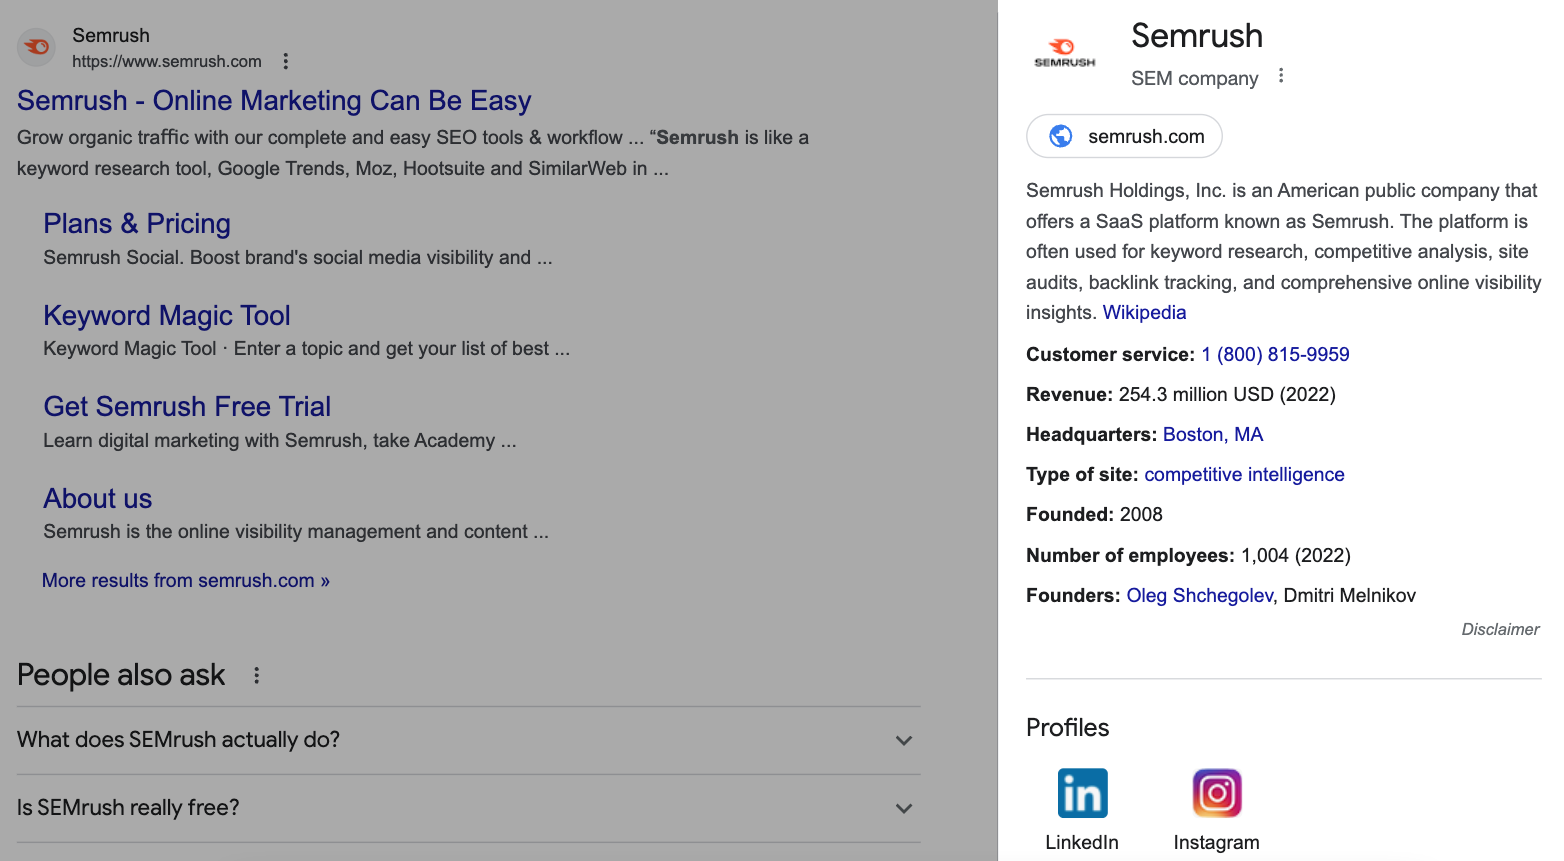Expand 'What does SEMrush actually do?' question
Screen dimensions: 1564x861
[x=468, y=740]
